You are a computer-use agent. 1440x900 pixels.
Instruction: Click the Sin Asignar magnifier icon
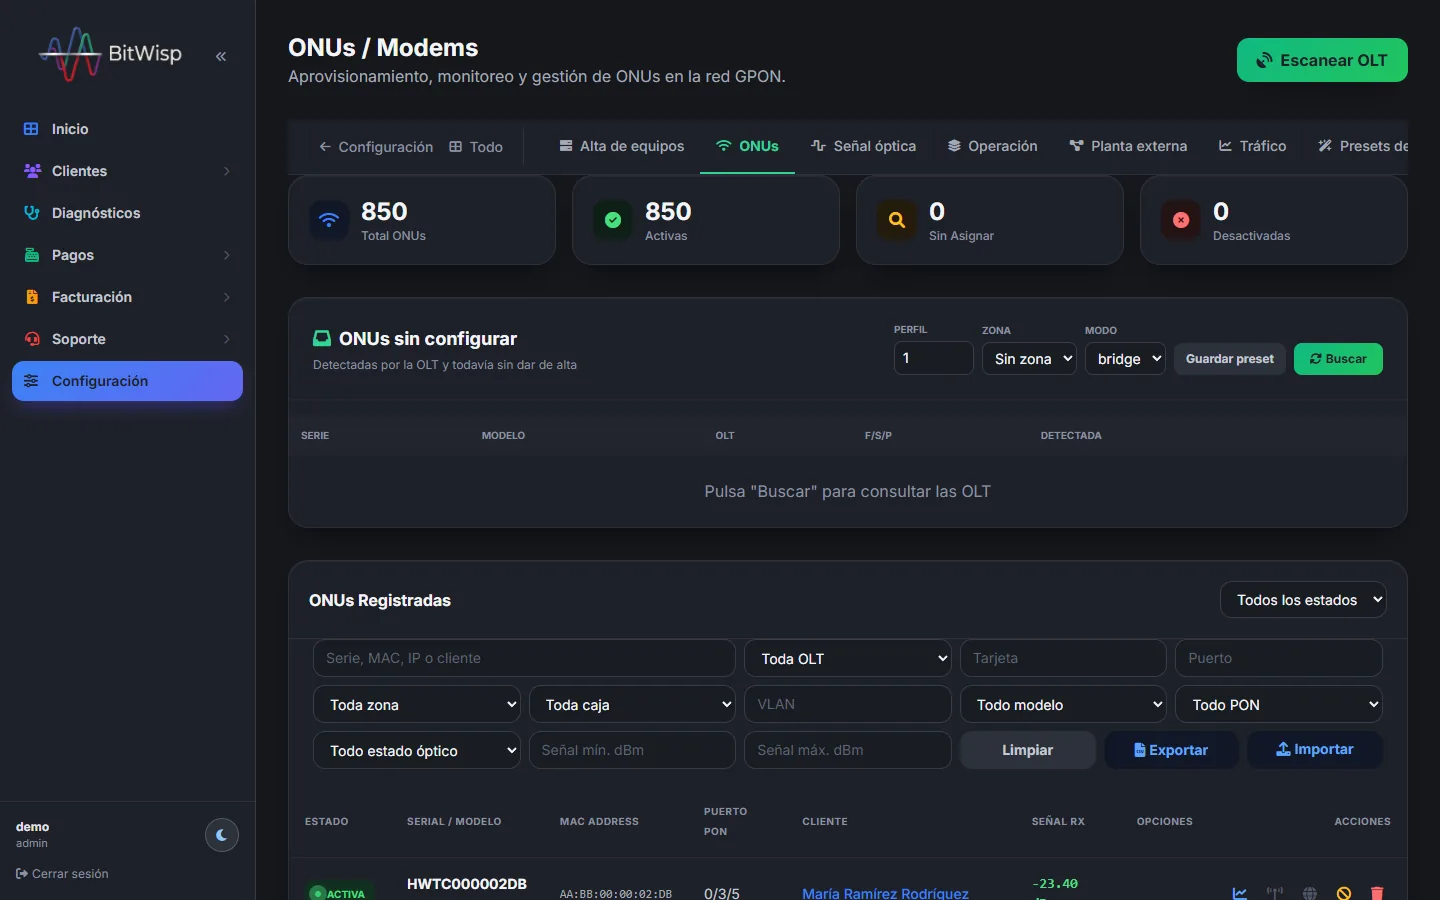click(x=897, y=220)
